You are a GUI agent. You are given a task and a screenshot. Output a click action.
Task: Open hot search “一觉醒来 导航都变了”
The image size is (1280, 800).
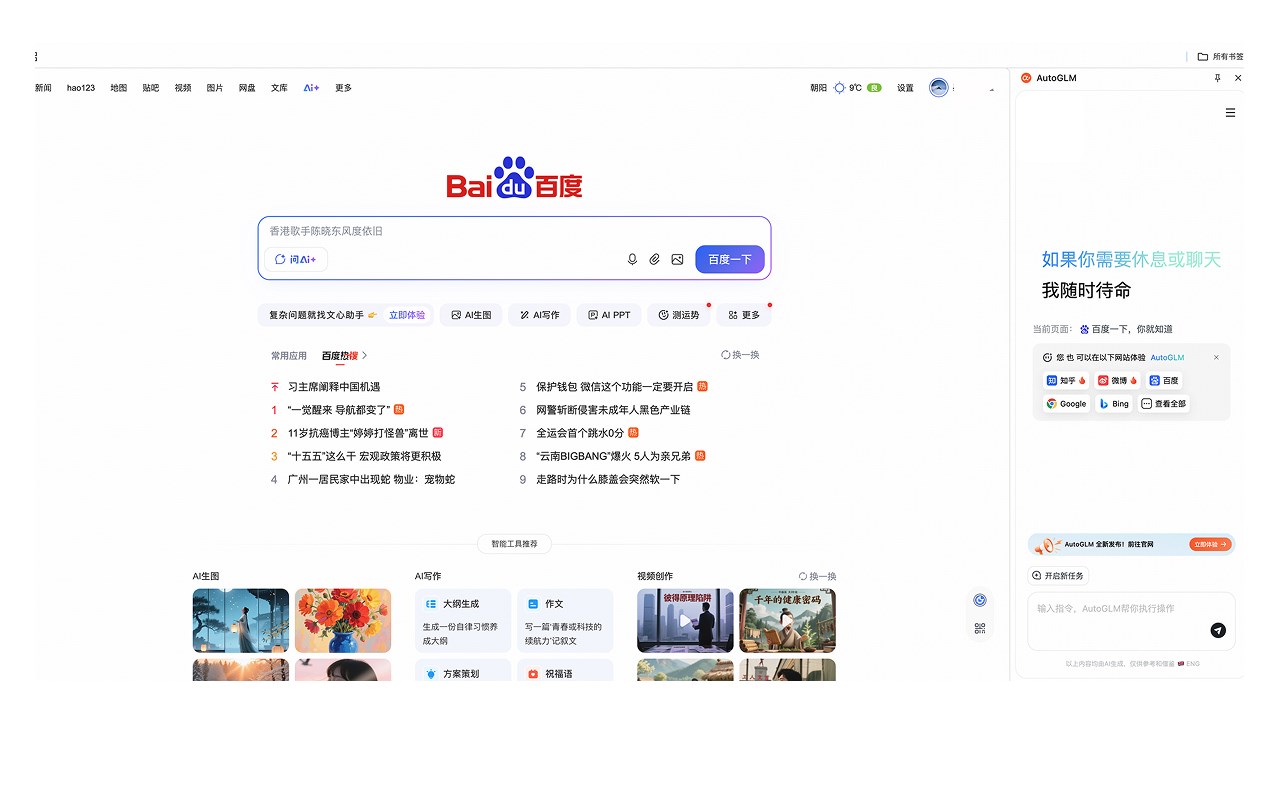tap(339, 410)
